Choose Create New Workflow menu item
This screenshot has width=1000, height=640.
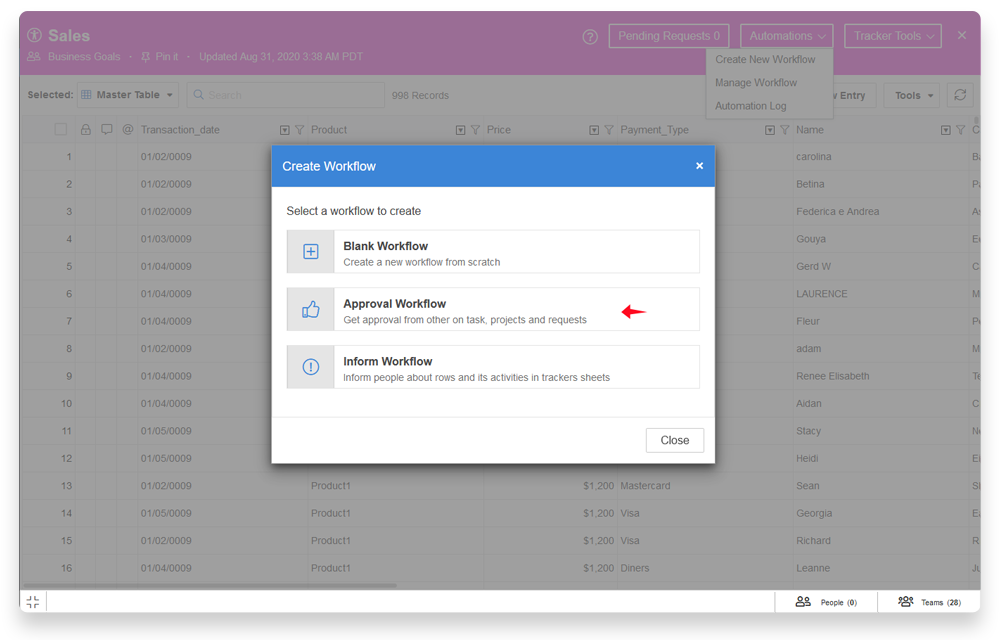click(x=765, y=59)
